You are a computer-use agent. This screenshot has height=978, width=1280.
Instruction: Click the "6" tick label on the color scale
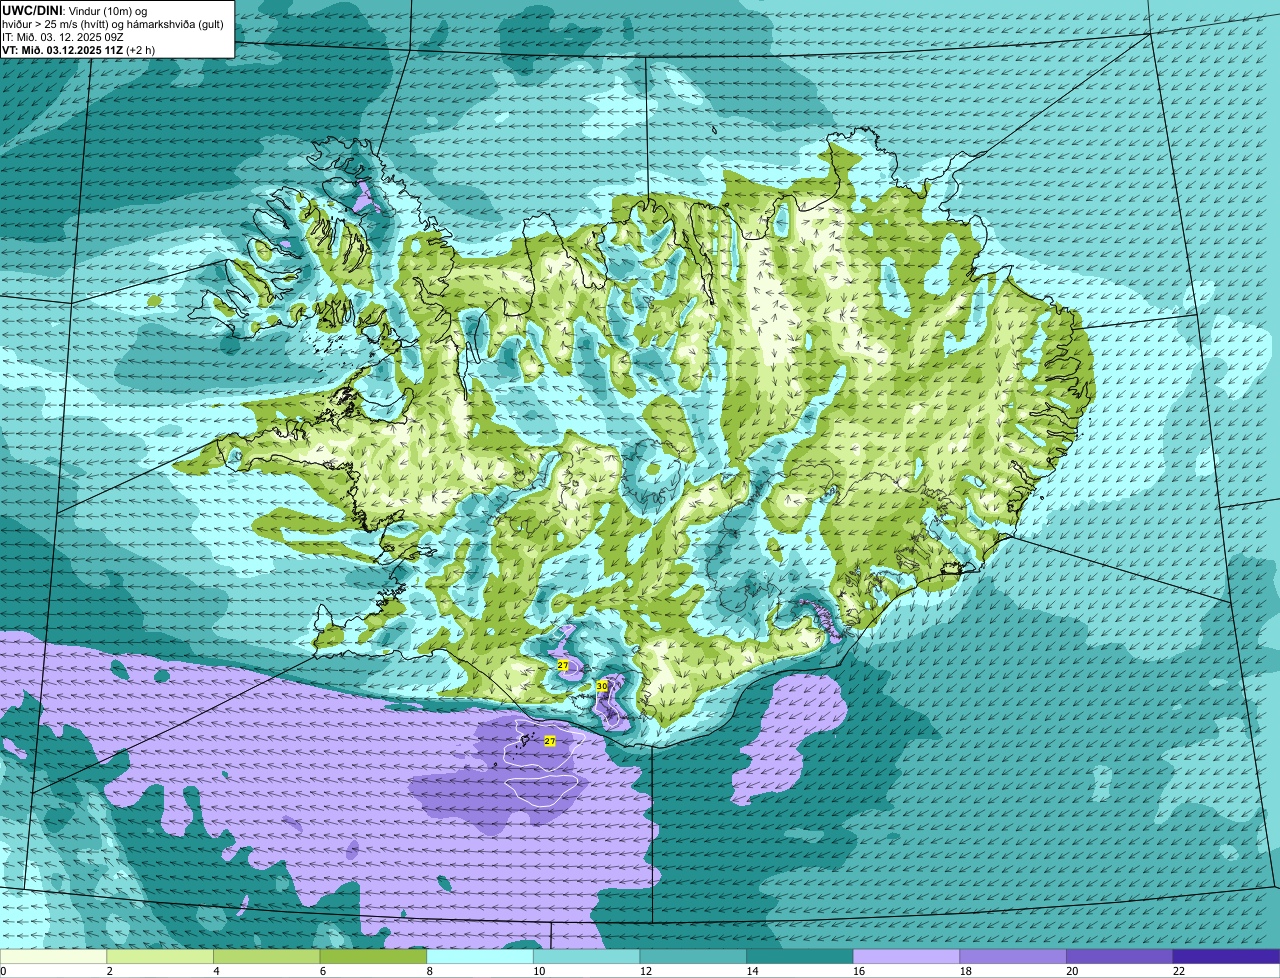(x=323, y=971)
